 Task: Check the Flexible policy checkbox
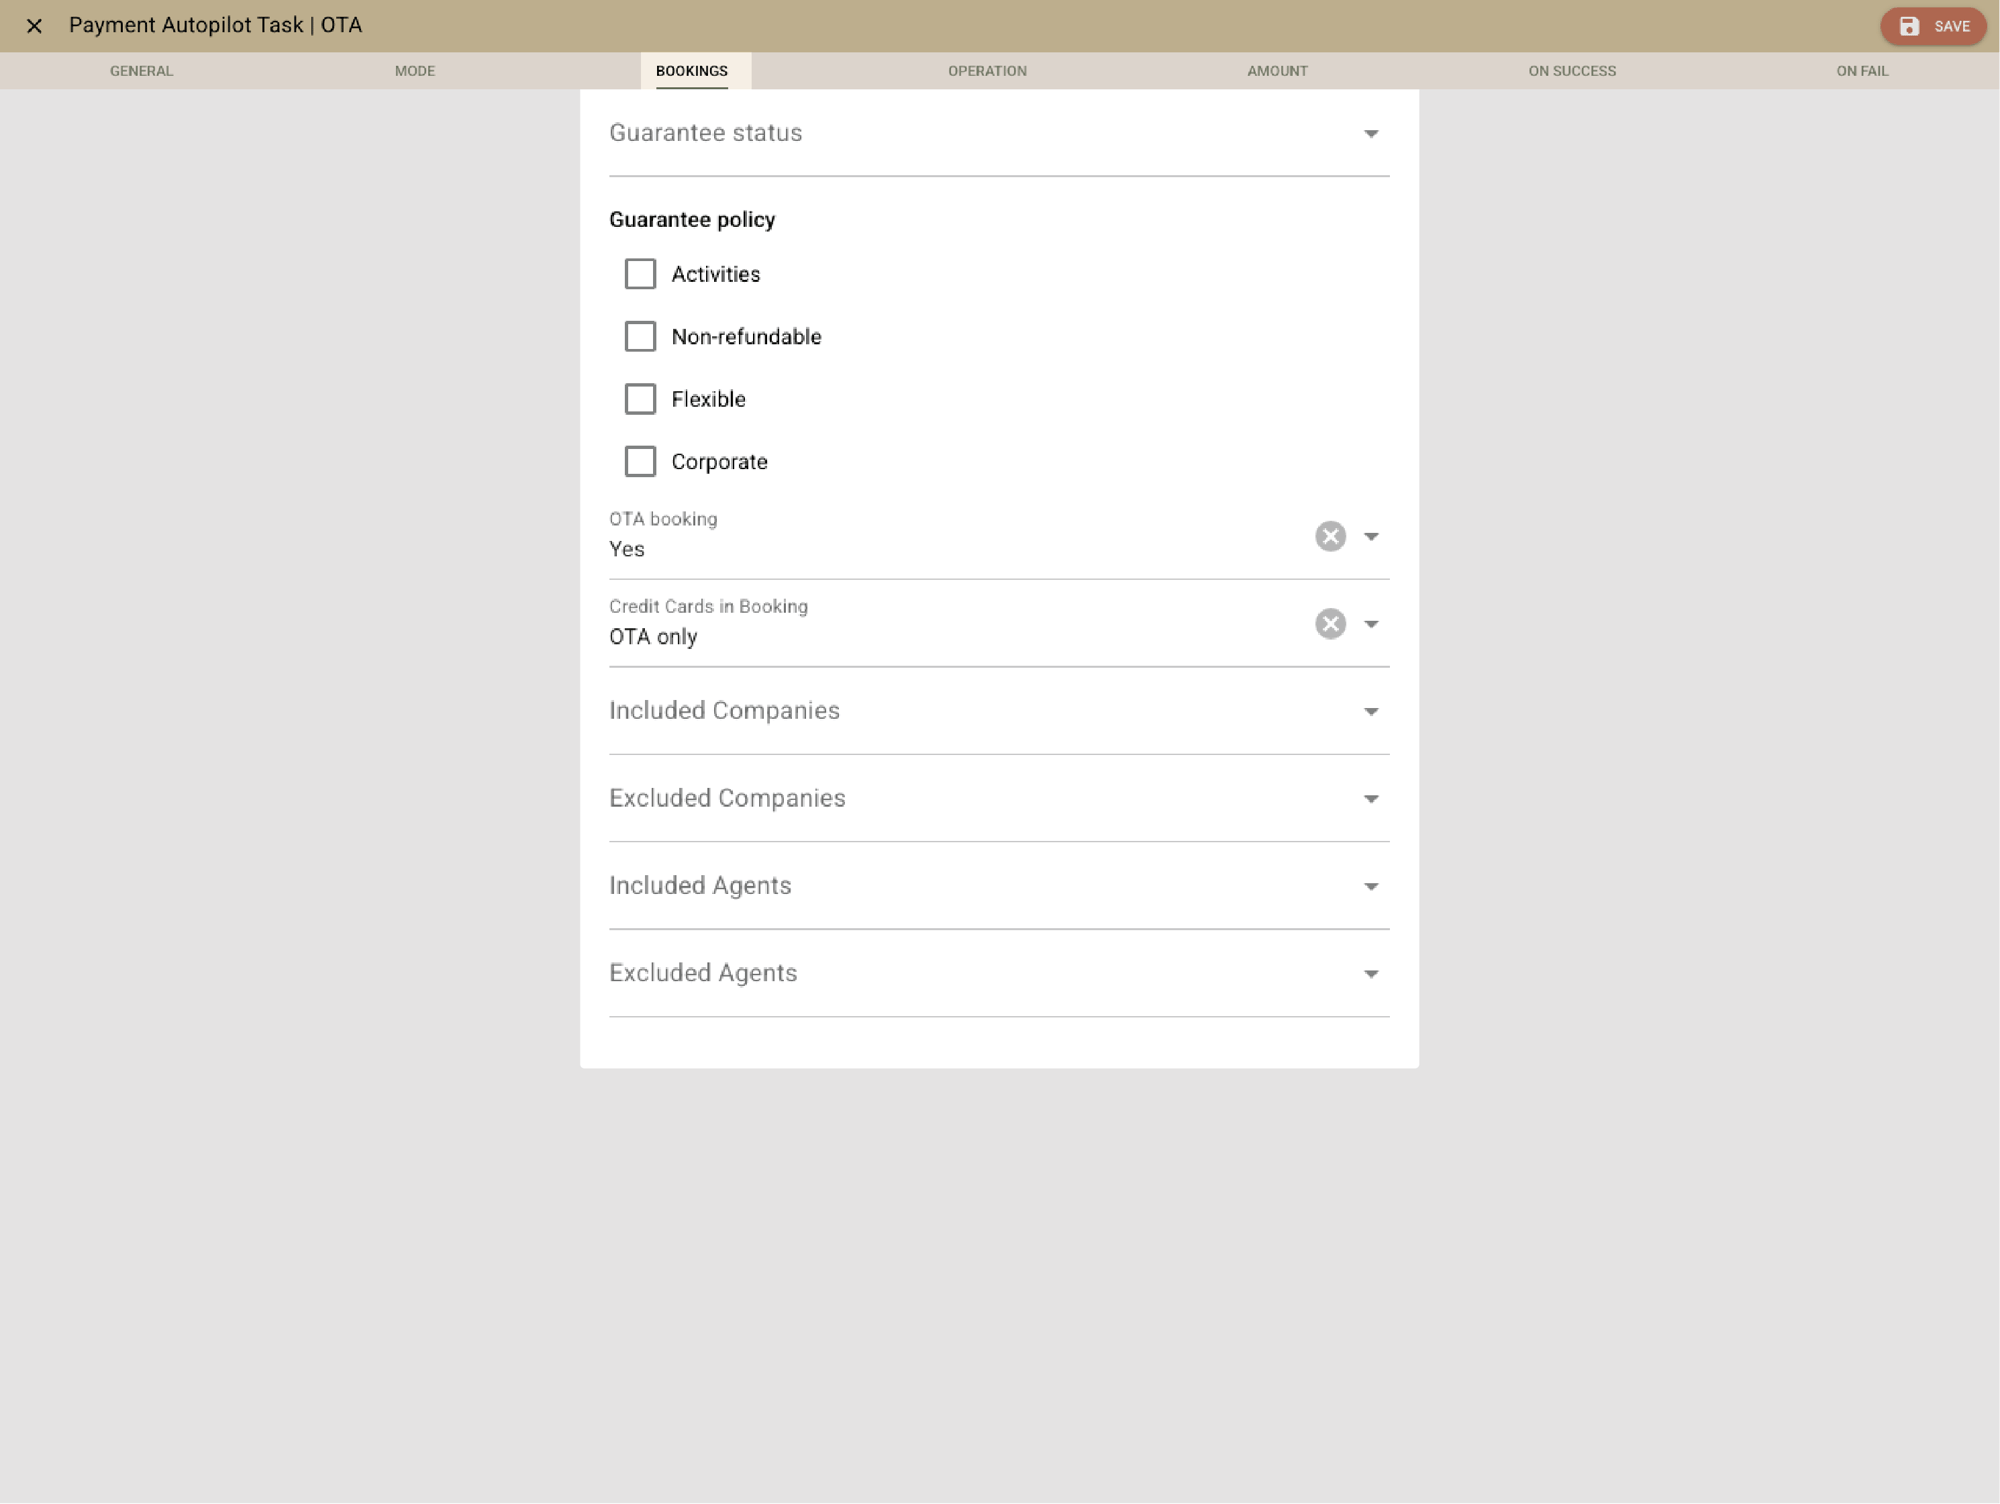(641, 398)
